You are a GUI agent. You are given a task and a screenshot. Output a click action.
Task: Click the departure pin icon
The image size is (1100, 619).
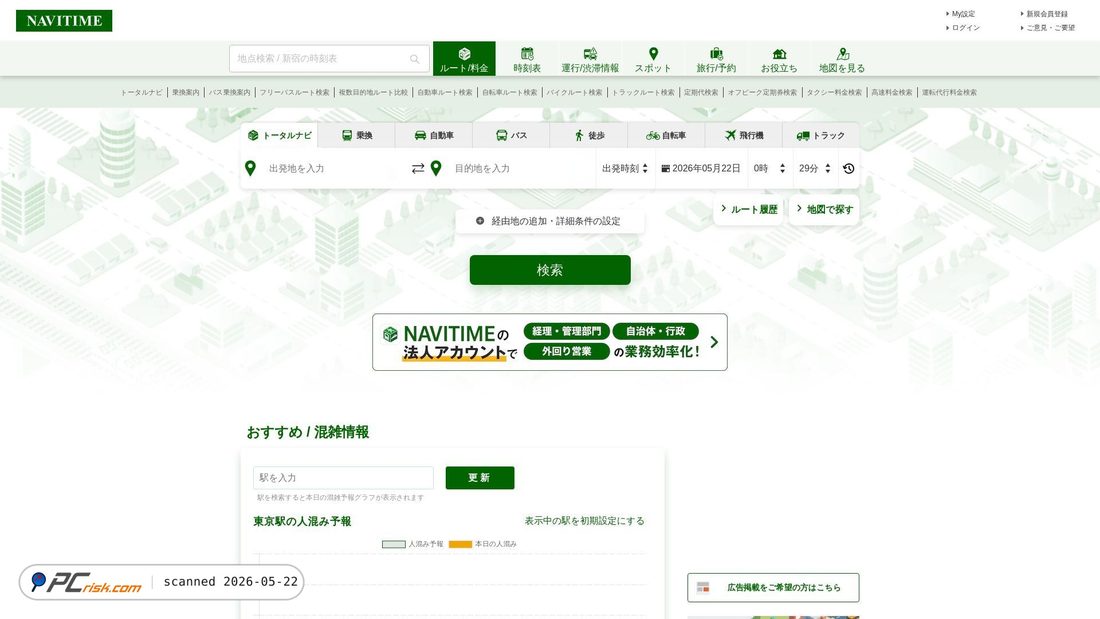(250, 168)
